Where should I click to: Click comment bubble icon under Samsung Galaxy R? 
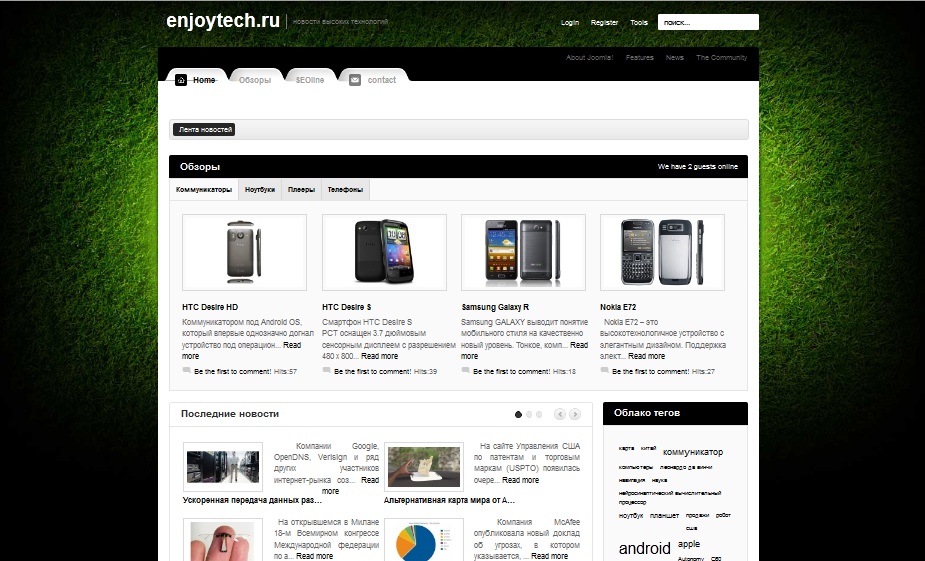click(x=465, y=370)
